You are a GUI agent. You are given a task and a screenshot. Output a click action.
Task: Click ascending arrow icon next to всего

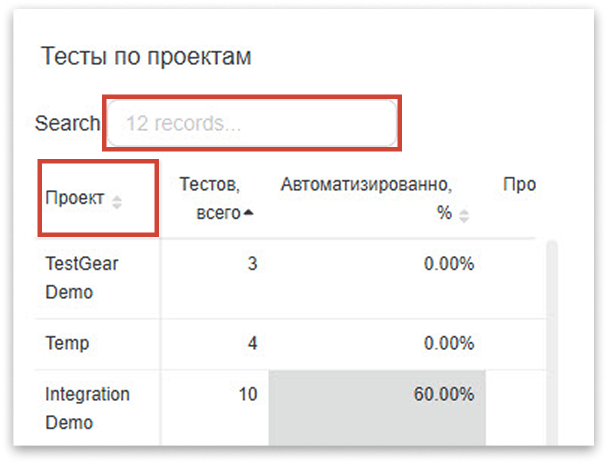coord(248,213)
